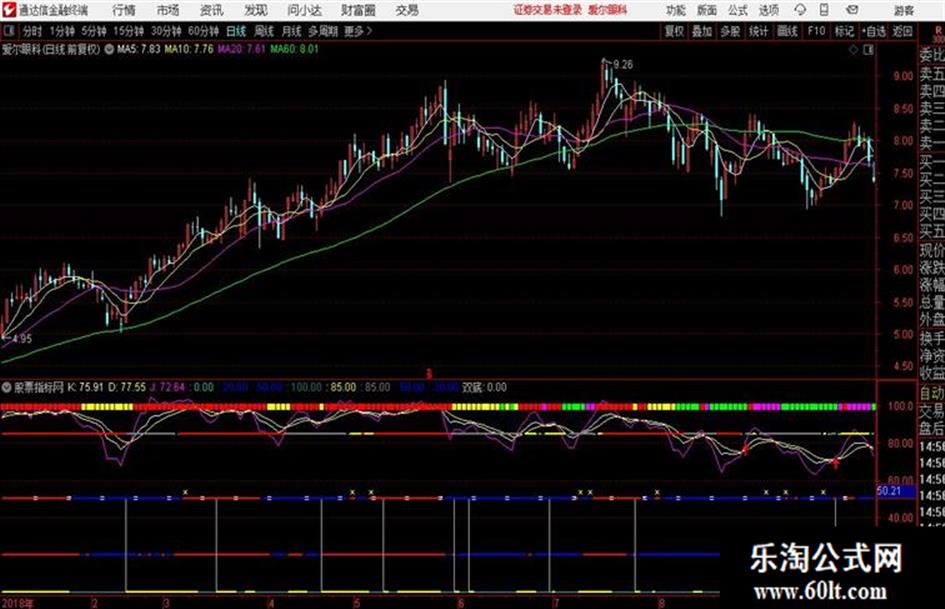945x609 pixels.
Task: Open the 问小达 menu
Action: 304,10
